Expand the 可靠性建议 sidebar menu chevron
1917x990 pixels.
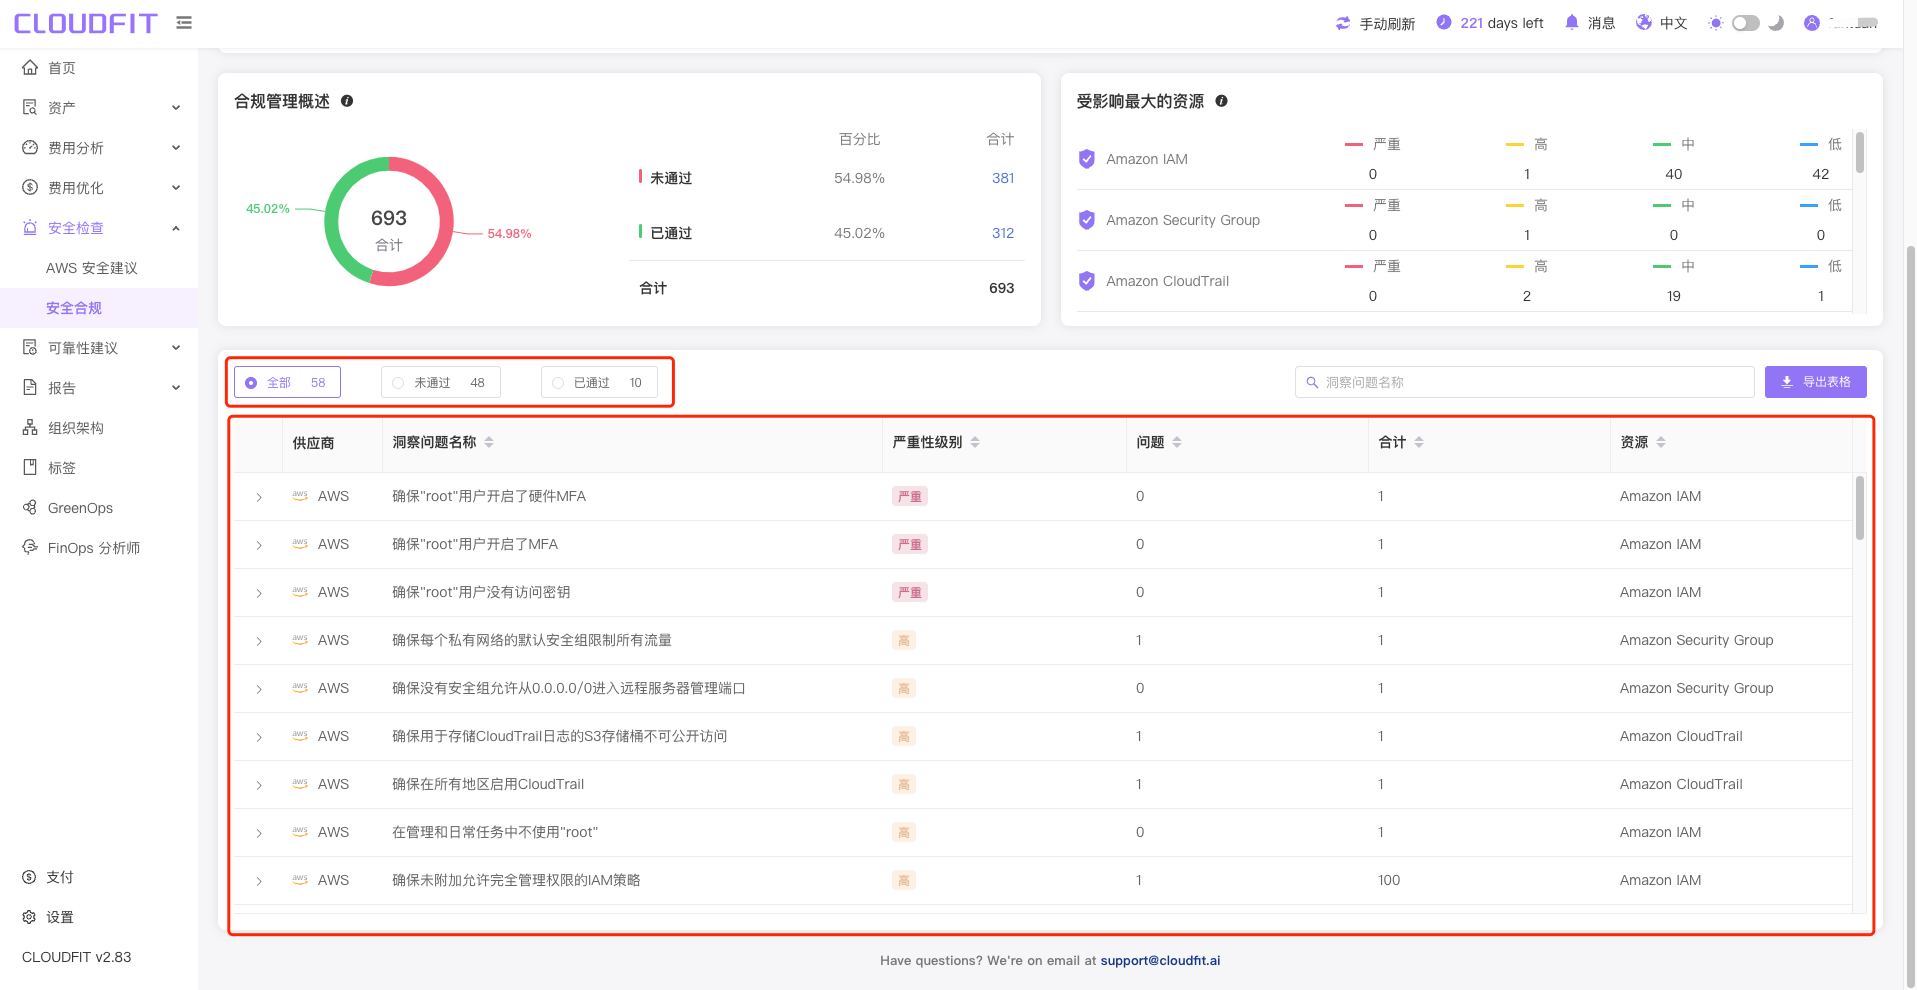176,348
